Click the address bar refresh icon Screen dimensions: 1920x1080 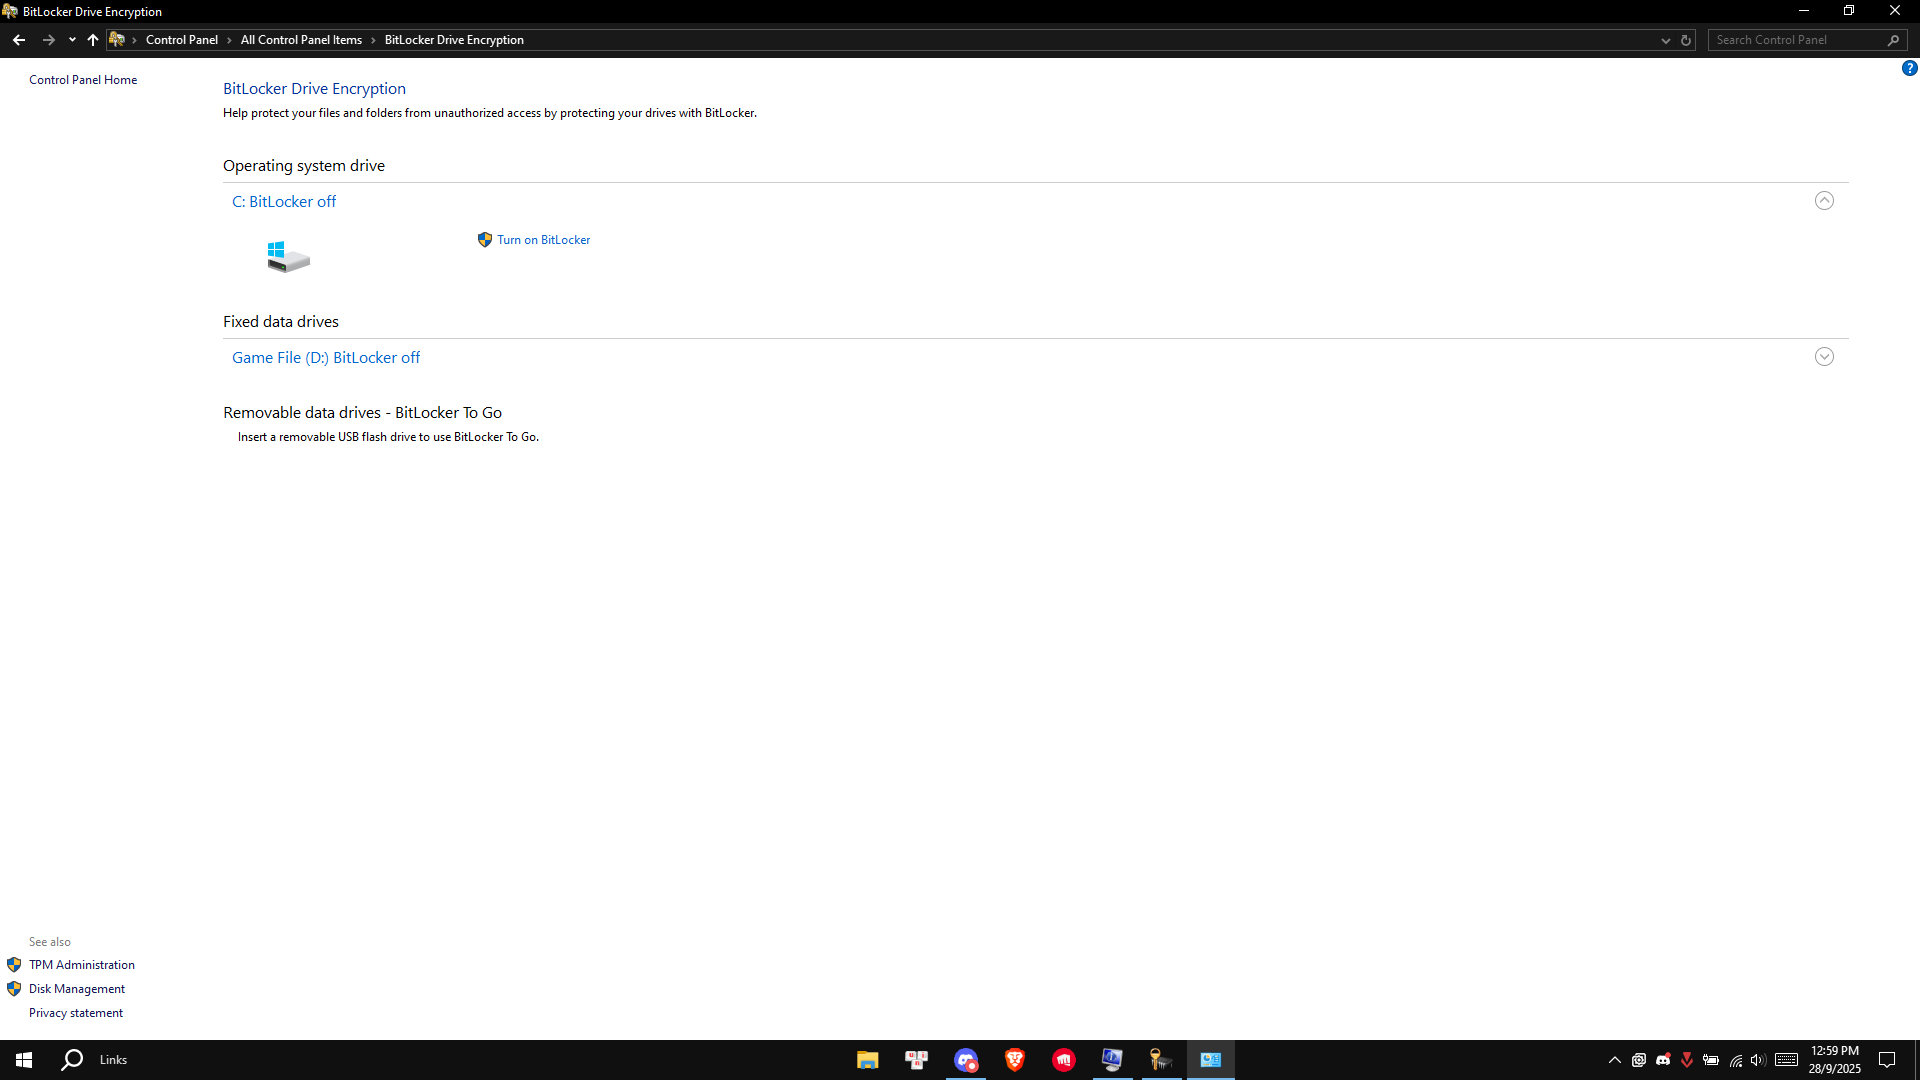pos(1686,40)
